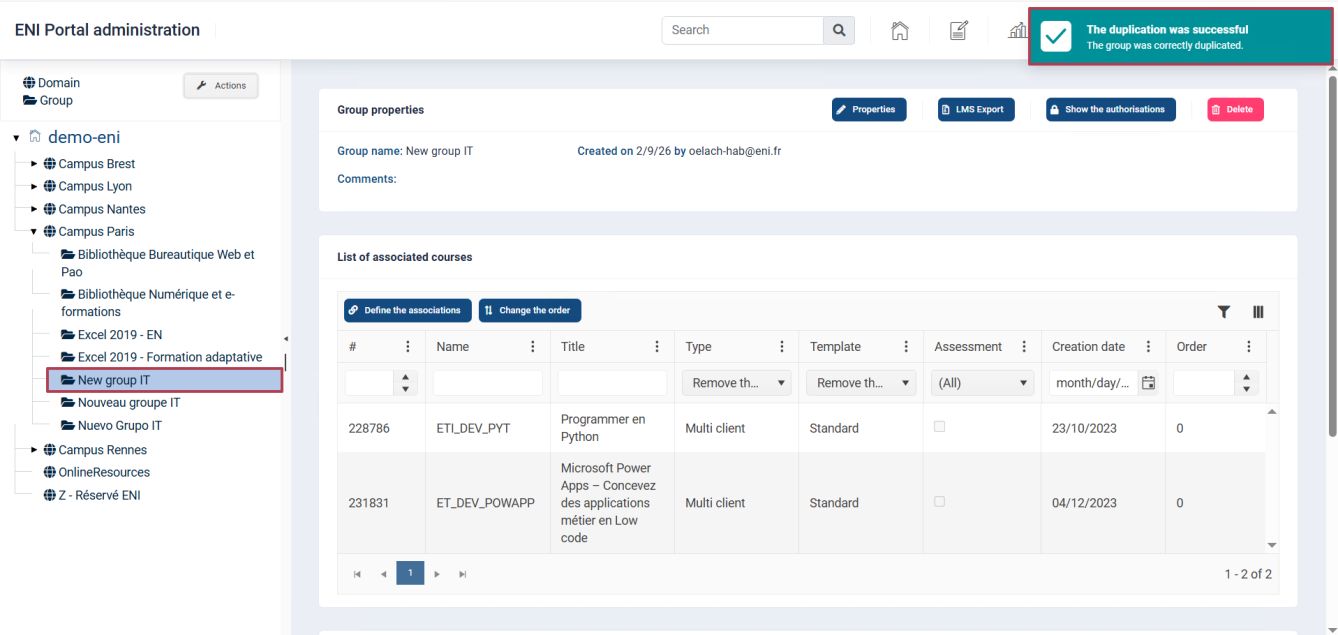Open the Type filter dropdown
This screenshot has height=635, width=1338.
point(736,383)
